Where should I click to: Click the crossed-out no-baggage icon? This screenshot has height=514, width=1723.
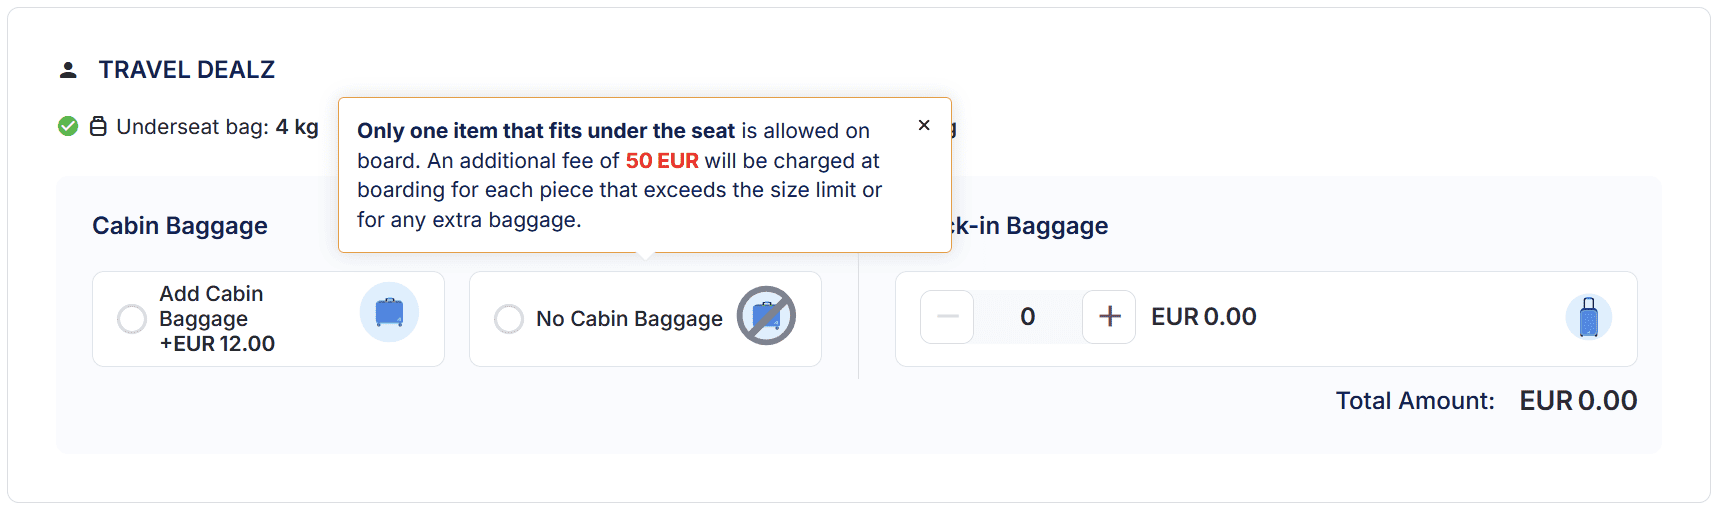766,316
